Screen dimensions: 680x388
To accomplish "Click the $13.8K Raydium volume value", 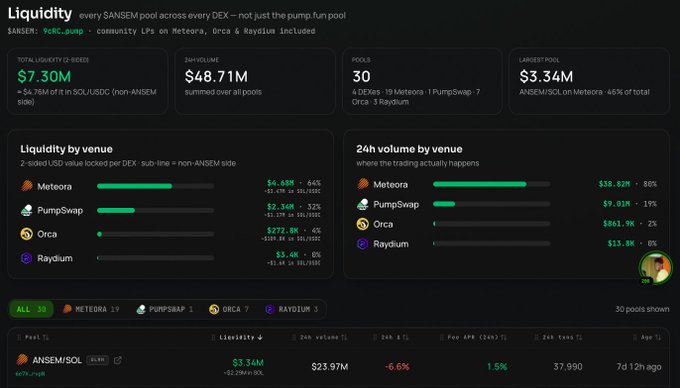I will [621, 243].
